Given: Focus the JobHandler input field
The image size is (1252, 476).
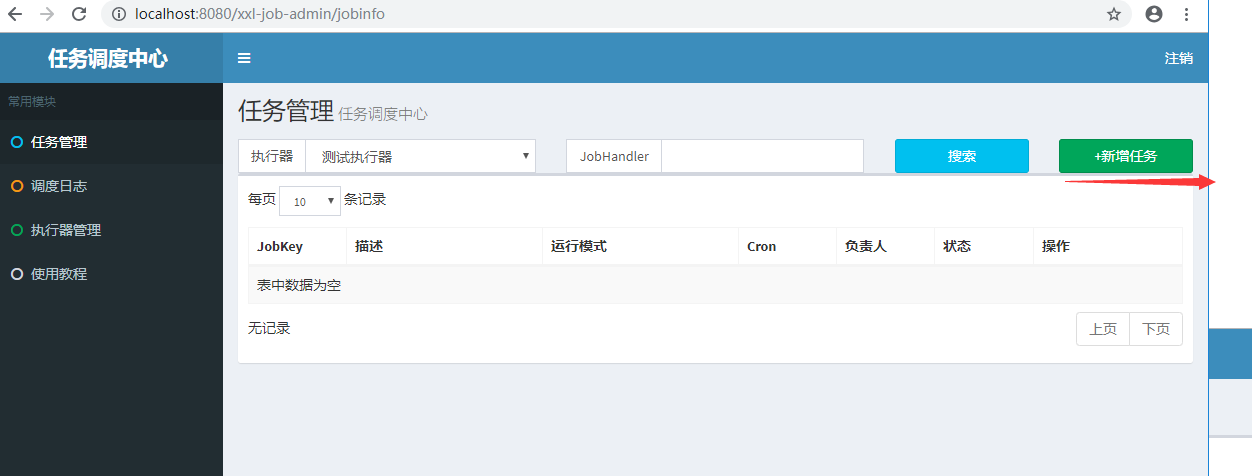Looking at the screenshot, I should 762,156.
